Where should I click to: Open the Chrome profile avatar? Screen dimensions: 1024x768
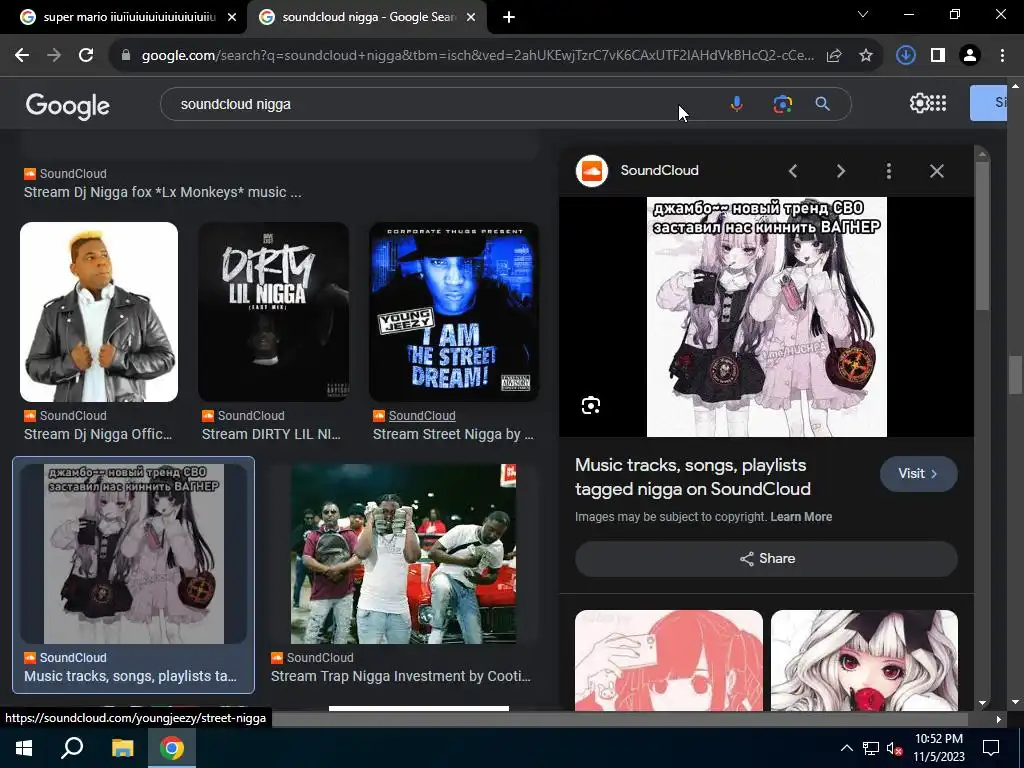[970, 56]
